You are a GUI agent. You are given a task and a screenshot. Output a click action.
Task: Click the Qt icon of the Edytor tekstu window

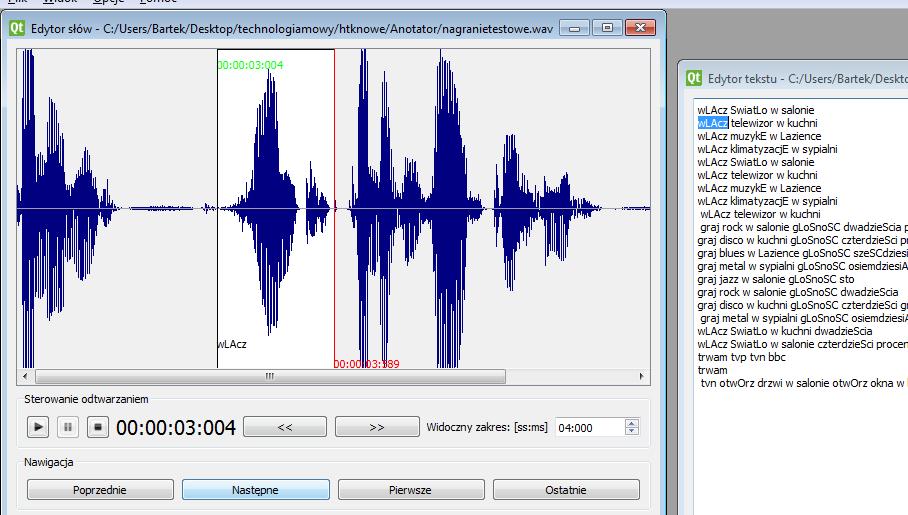[694, 78]
